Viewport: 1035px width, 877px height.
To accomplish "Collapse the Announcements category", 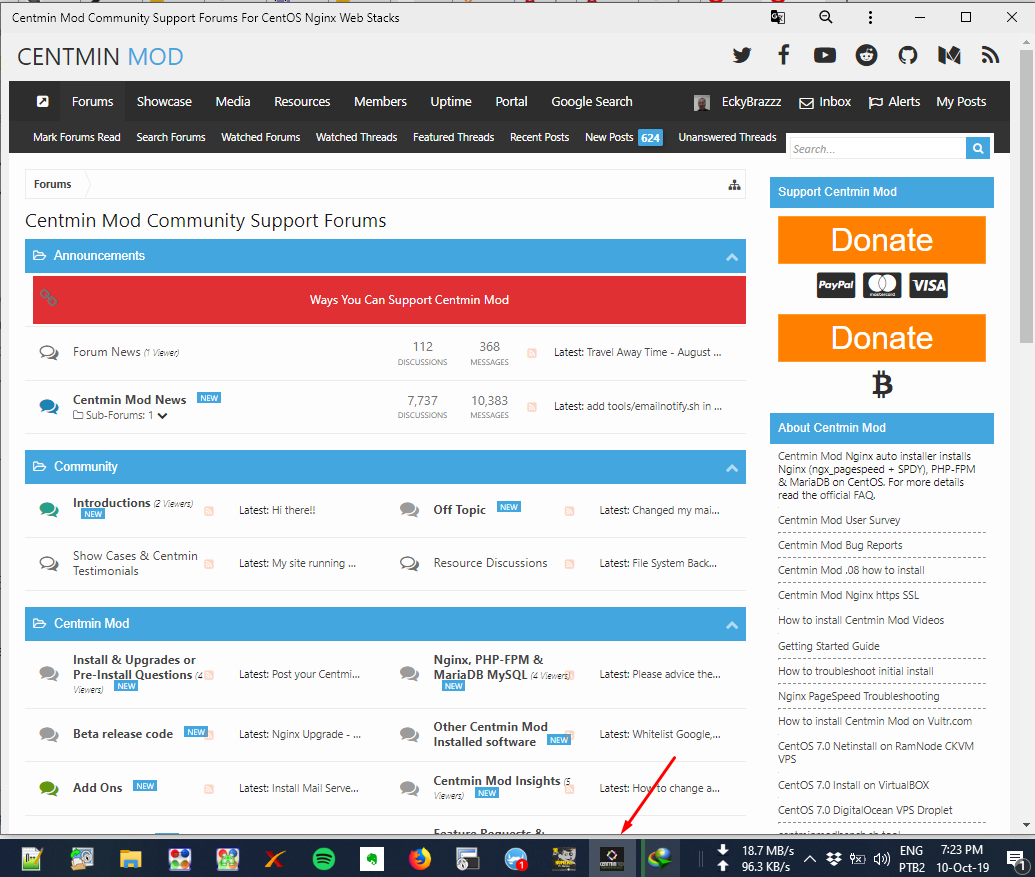I will tap(732, 257).
